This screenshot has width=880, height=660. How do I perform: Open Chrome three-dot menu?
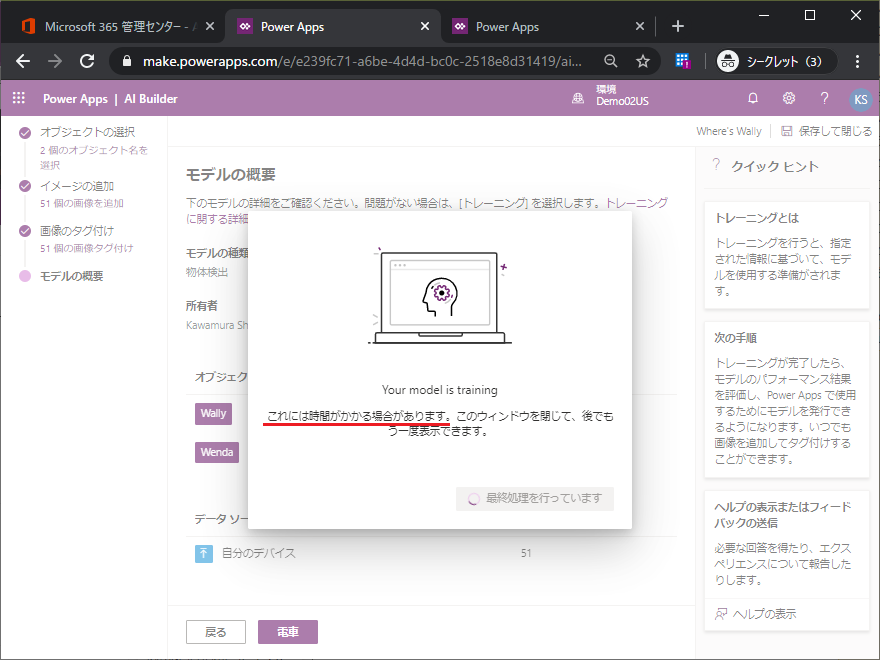857,61
